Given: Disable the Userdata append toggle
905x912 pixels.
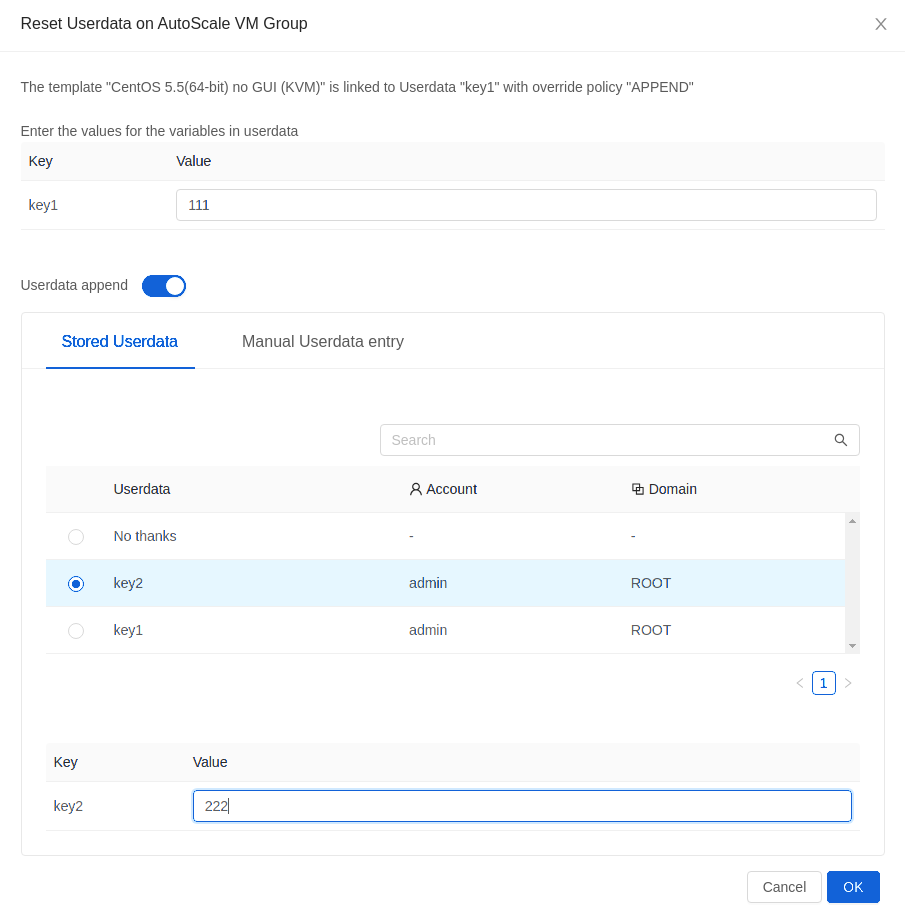Looking at the screenshot, I should (x=163, y=285).
